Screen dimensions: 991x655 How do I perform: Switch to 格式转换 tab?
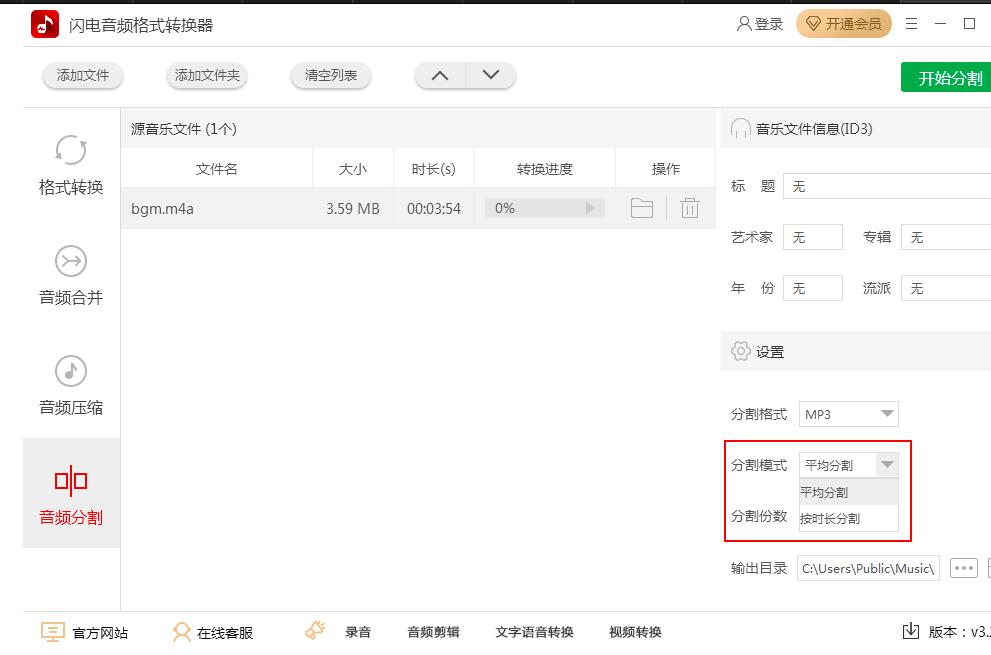71,164
